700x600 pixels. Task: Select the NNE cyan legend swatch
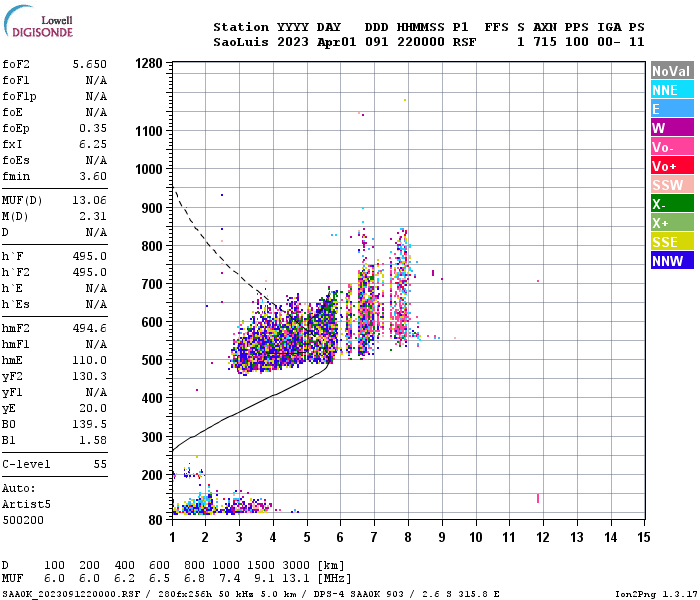coord(672,90)
